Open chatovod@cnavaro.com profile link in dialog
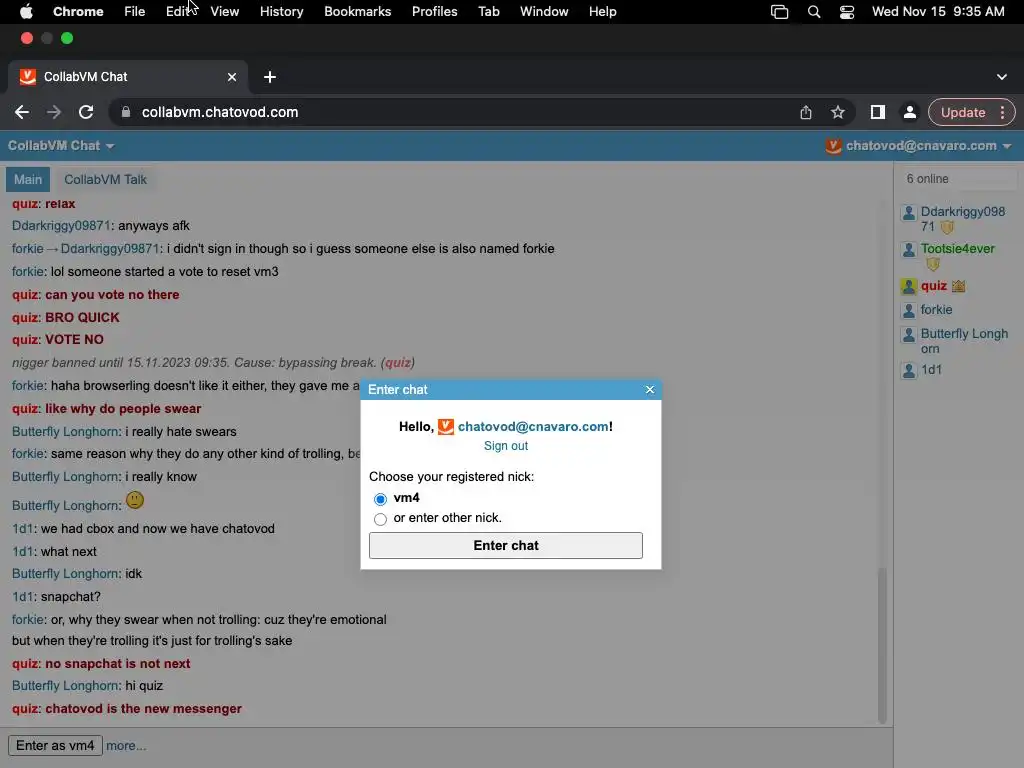 coord(534,426)
